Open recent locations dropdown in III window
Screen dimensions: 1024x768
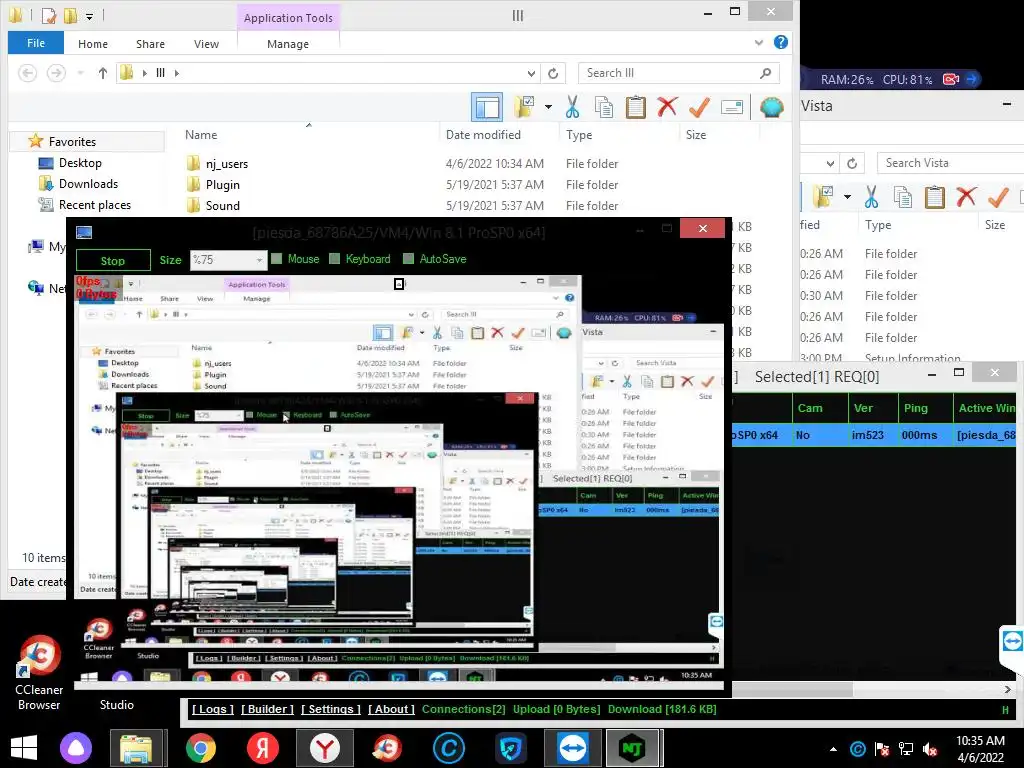click(x=80, y=73)
